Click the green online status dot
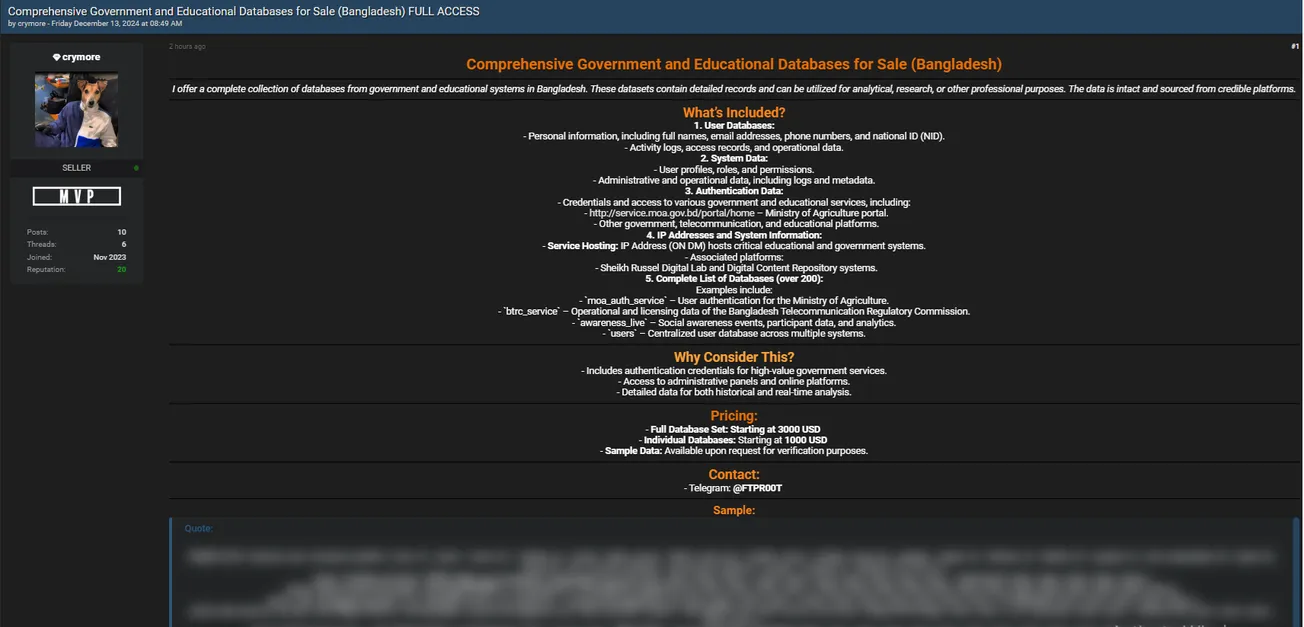The height and width of the screenshot is (627, 1304). click(136, 168)
